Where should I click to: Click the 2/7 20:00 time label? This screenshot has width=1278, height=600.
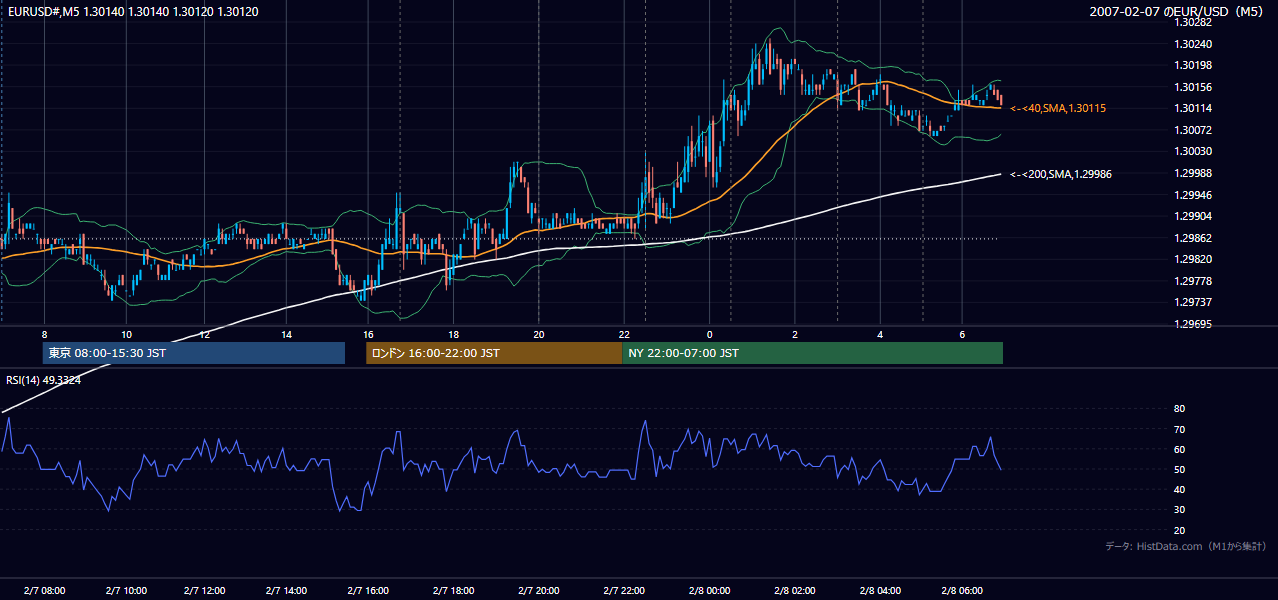pos(538,590)
